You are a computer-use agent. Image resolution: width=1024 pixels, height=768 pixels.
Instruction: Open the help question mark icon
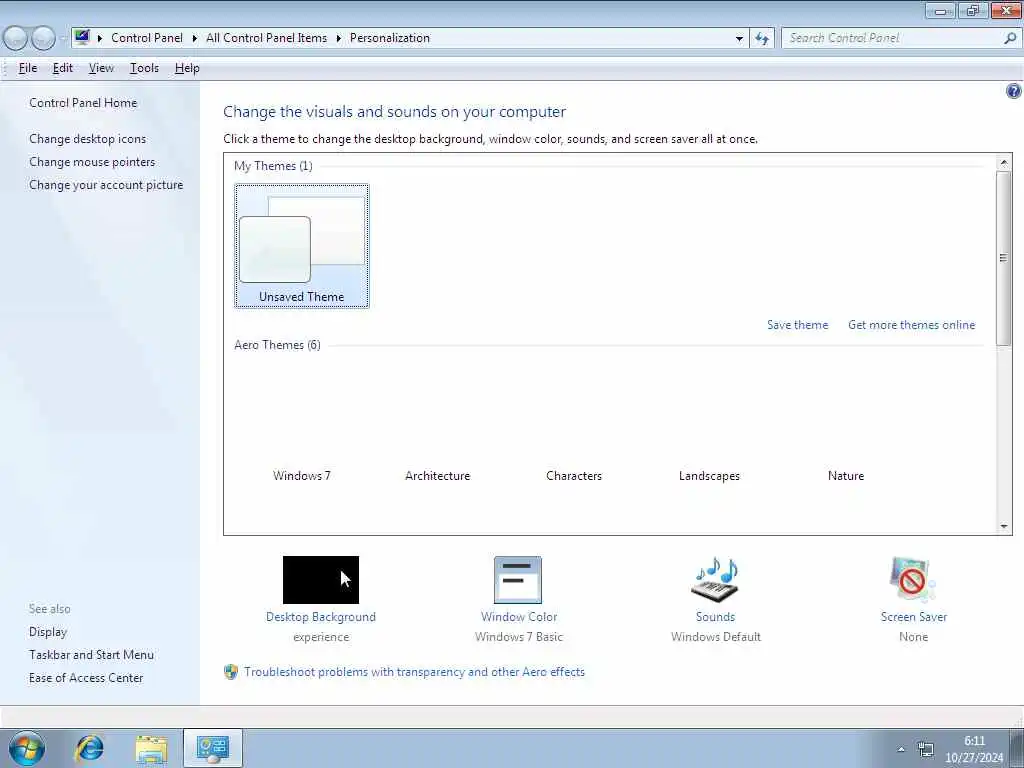point(1014,91)
